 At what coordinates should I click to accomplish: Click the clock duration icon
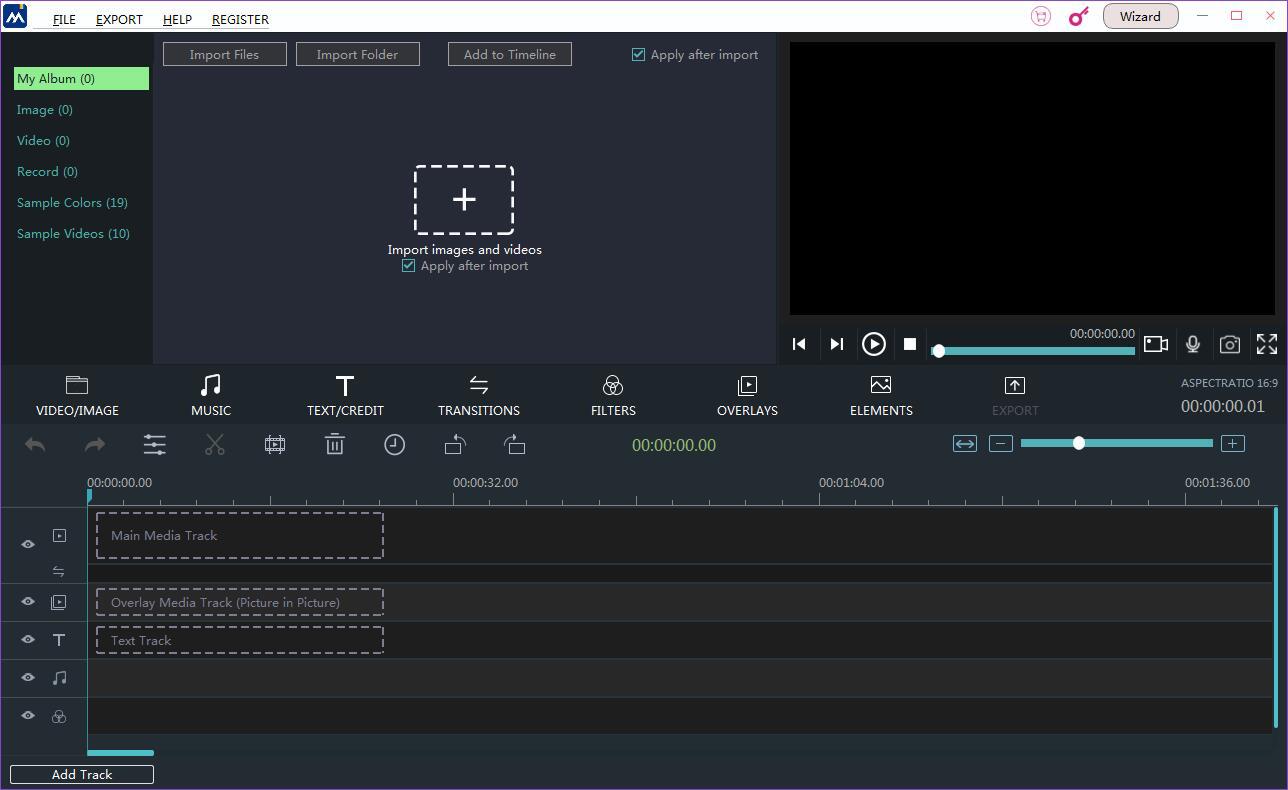(x=395, y=445)
